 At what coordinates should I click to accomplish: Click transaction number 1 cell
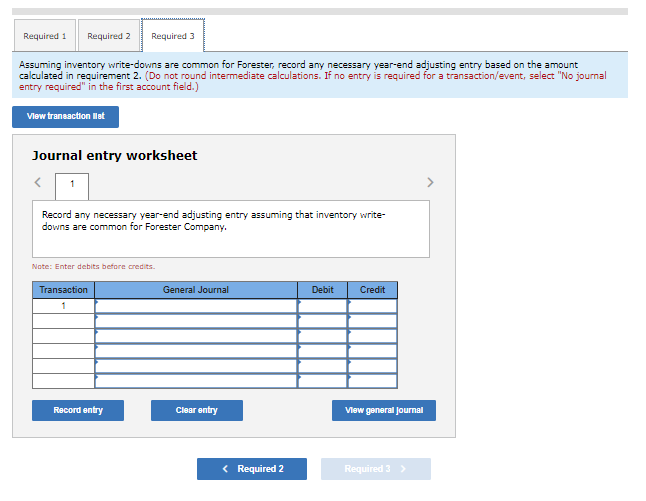click(x=63, y=306)
